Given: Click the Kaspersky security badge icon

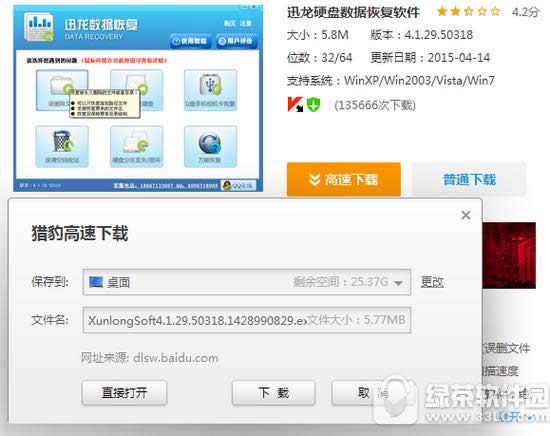Looking at the screenshot, I should click(295, 105).
